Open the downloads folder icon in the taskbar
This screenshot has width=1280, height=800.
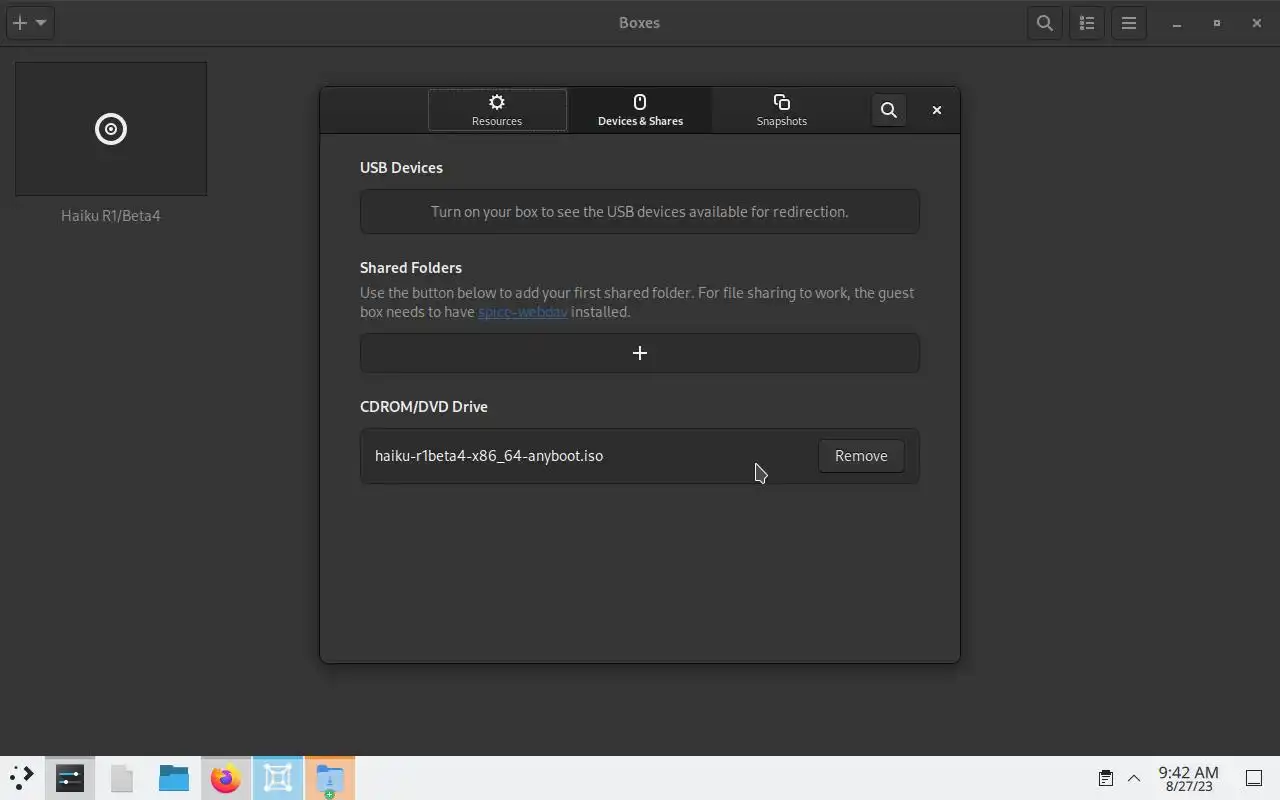point(330,778)
